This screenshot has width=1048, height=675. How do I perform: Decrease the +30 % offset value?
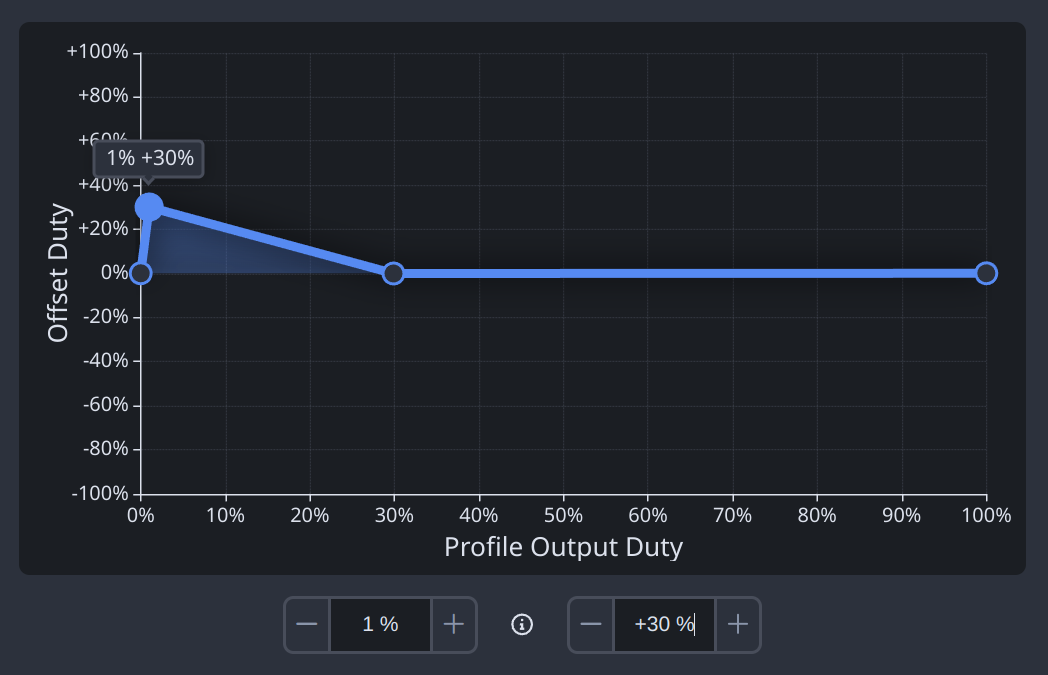tap(591, 625)
